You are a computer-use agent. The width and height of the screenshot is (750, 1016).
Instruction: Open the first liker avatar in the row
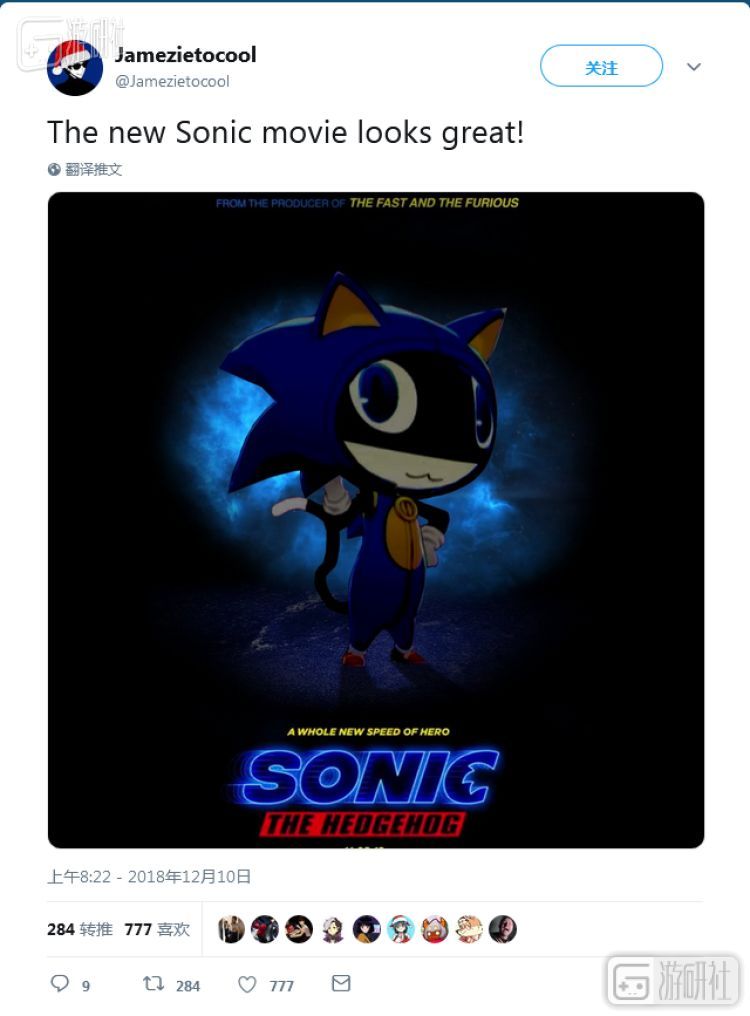pos(231,930)
